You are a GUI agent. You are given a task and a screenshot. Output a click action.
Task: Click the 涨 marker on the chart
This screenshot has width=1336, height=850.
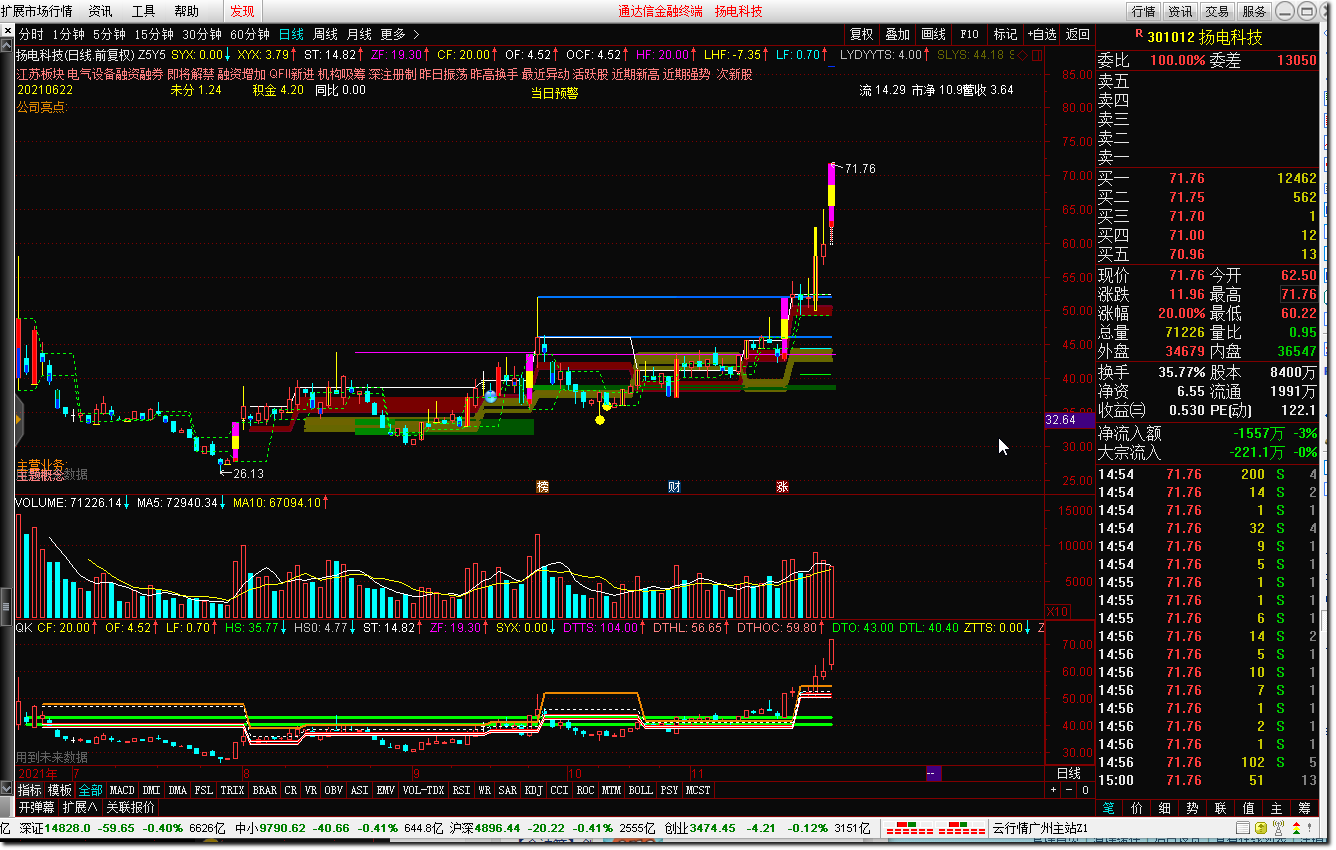tap(783, 487)
